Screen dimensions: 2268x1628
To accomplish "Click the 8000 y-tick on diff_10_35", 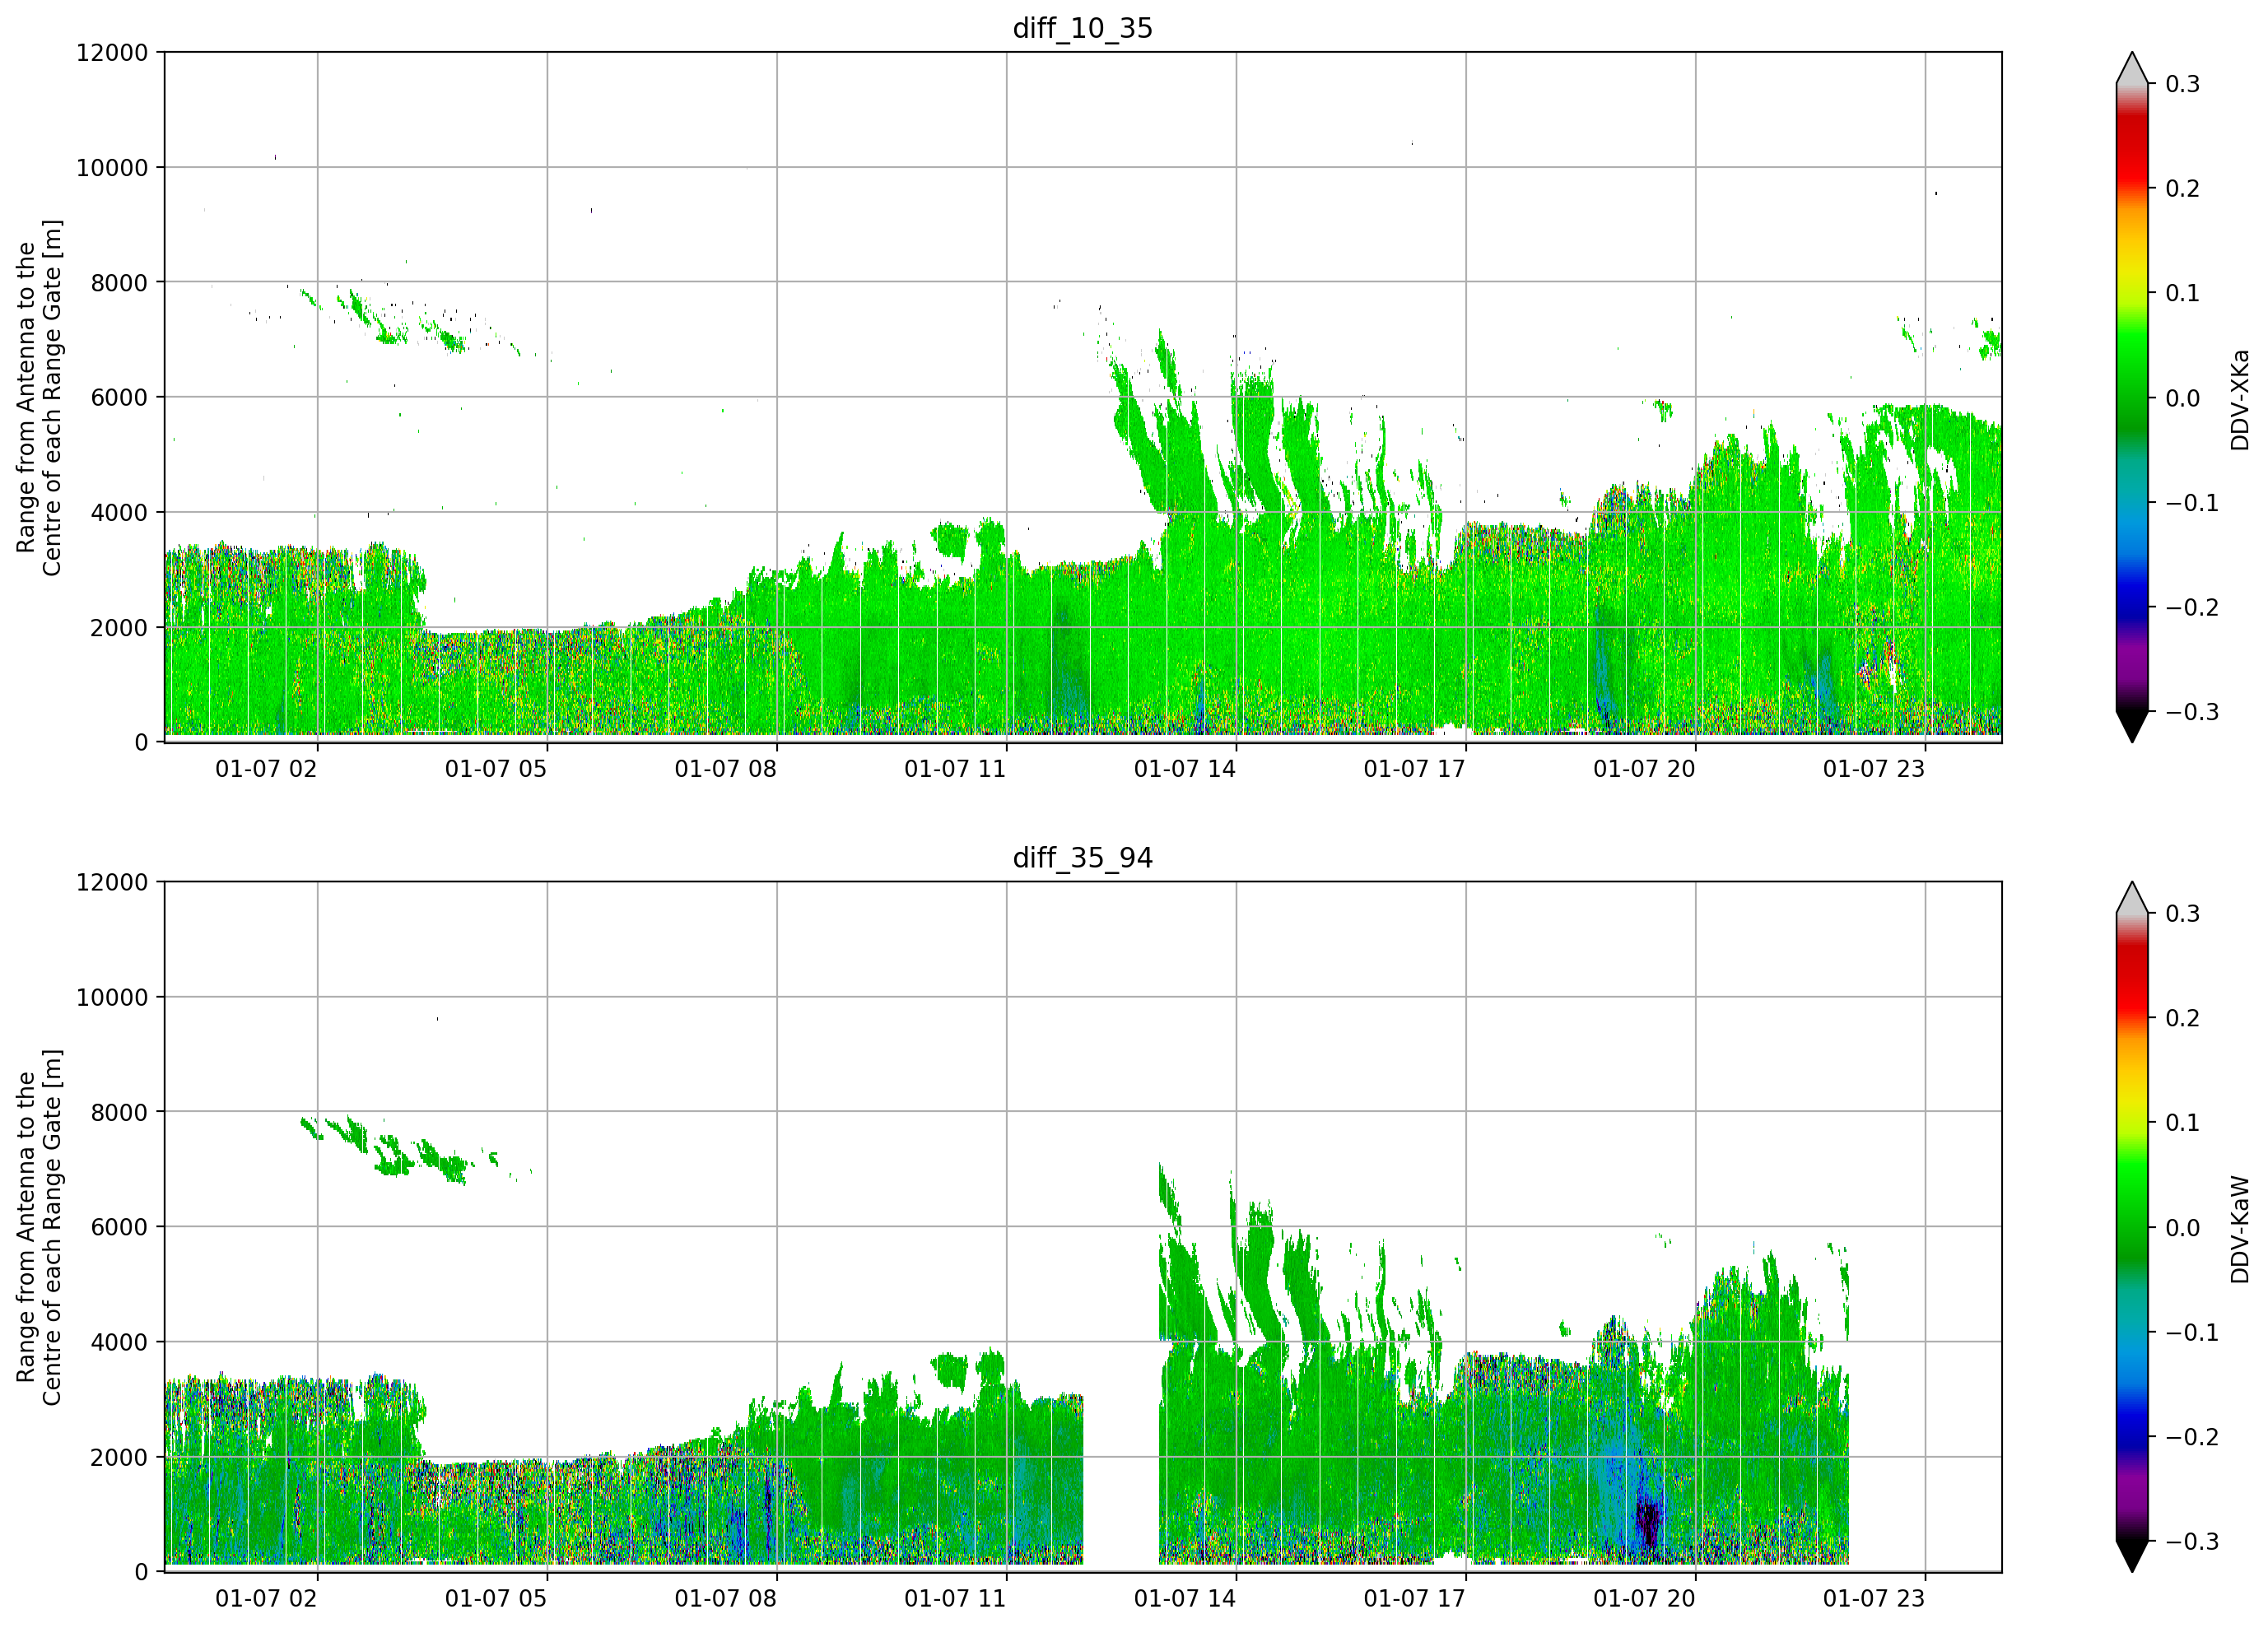I will click(119, 282).
